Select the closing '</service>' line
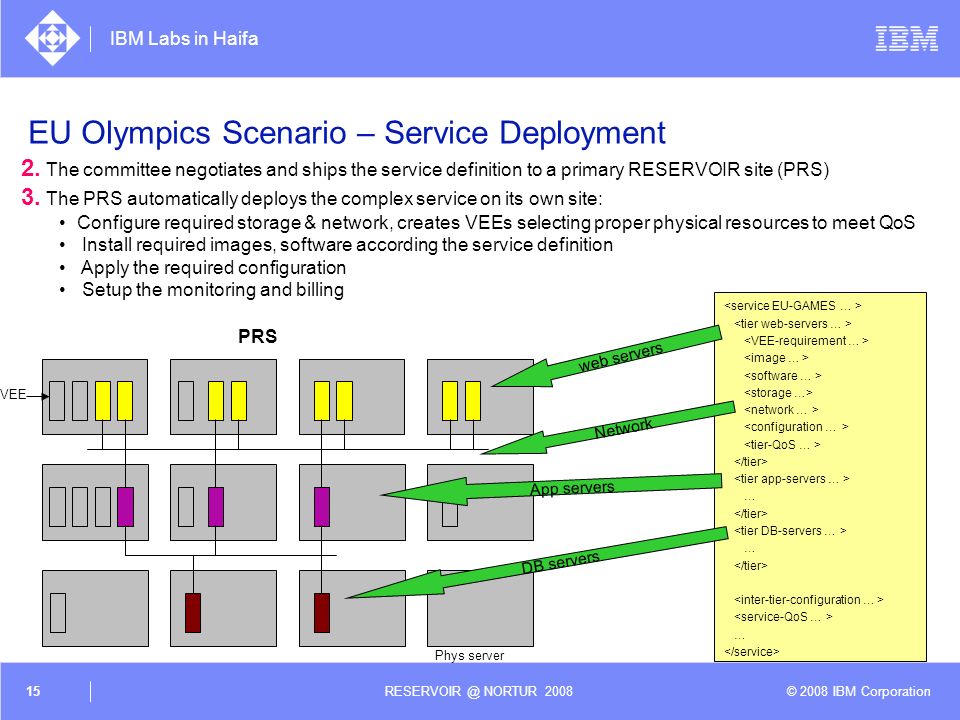 (752, 651)
